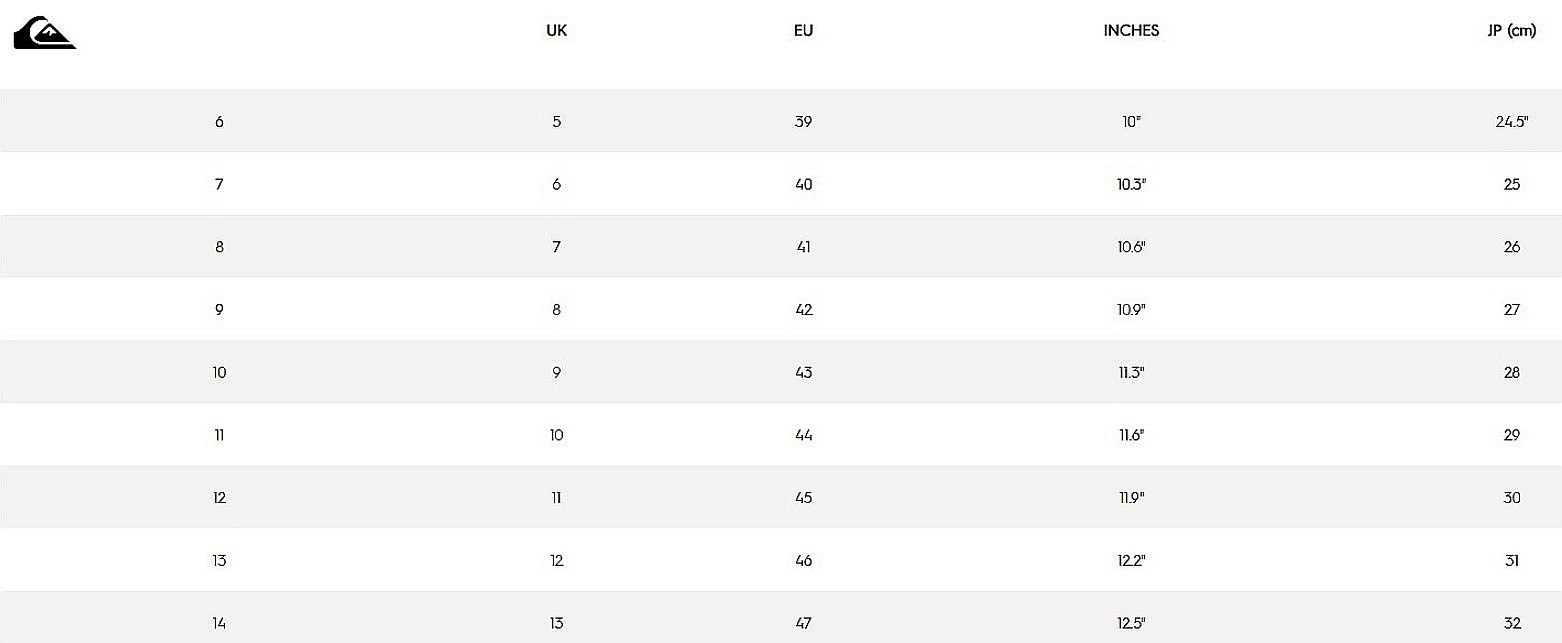Click JP value 32 cell
Screen dimensions: 1562x643
tap(1512, 623)
